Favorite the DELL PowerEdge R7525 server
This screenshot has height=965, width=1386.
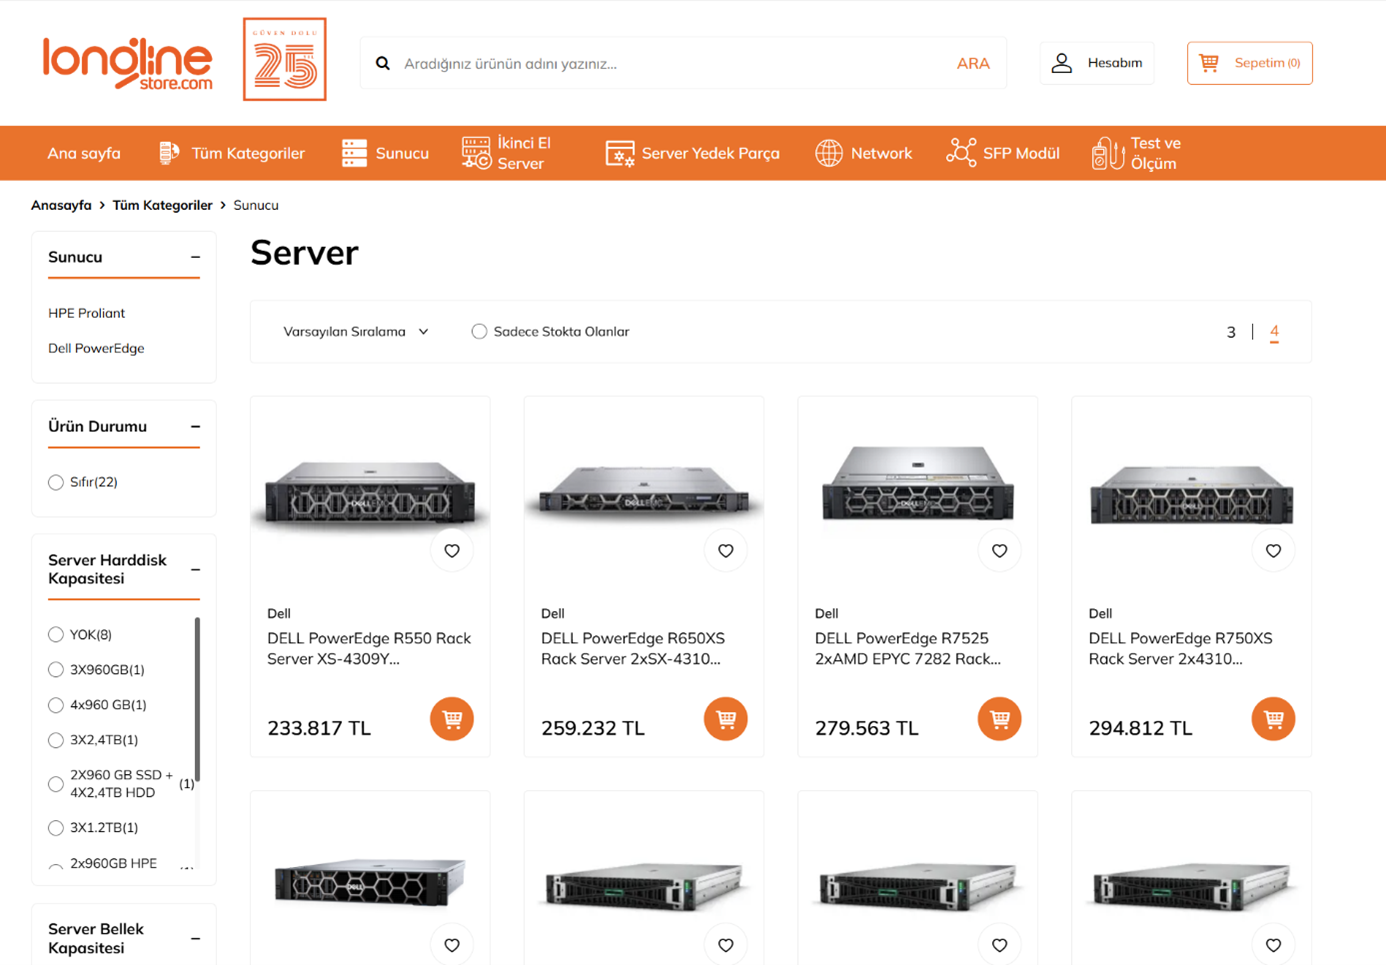(999, 551)
